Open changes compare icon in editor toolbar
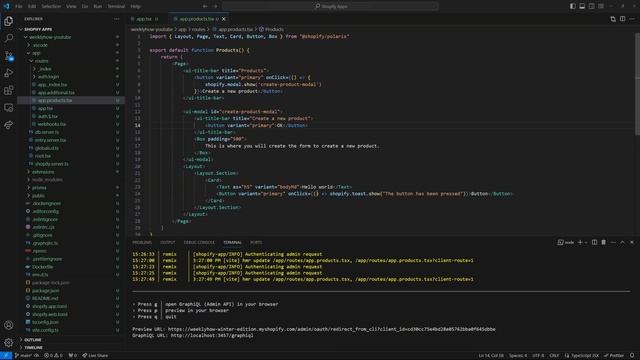640x360 pixels. click(613, 19)
